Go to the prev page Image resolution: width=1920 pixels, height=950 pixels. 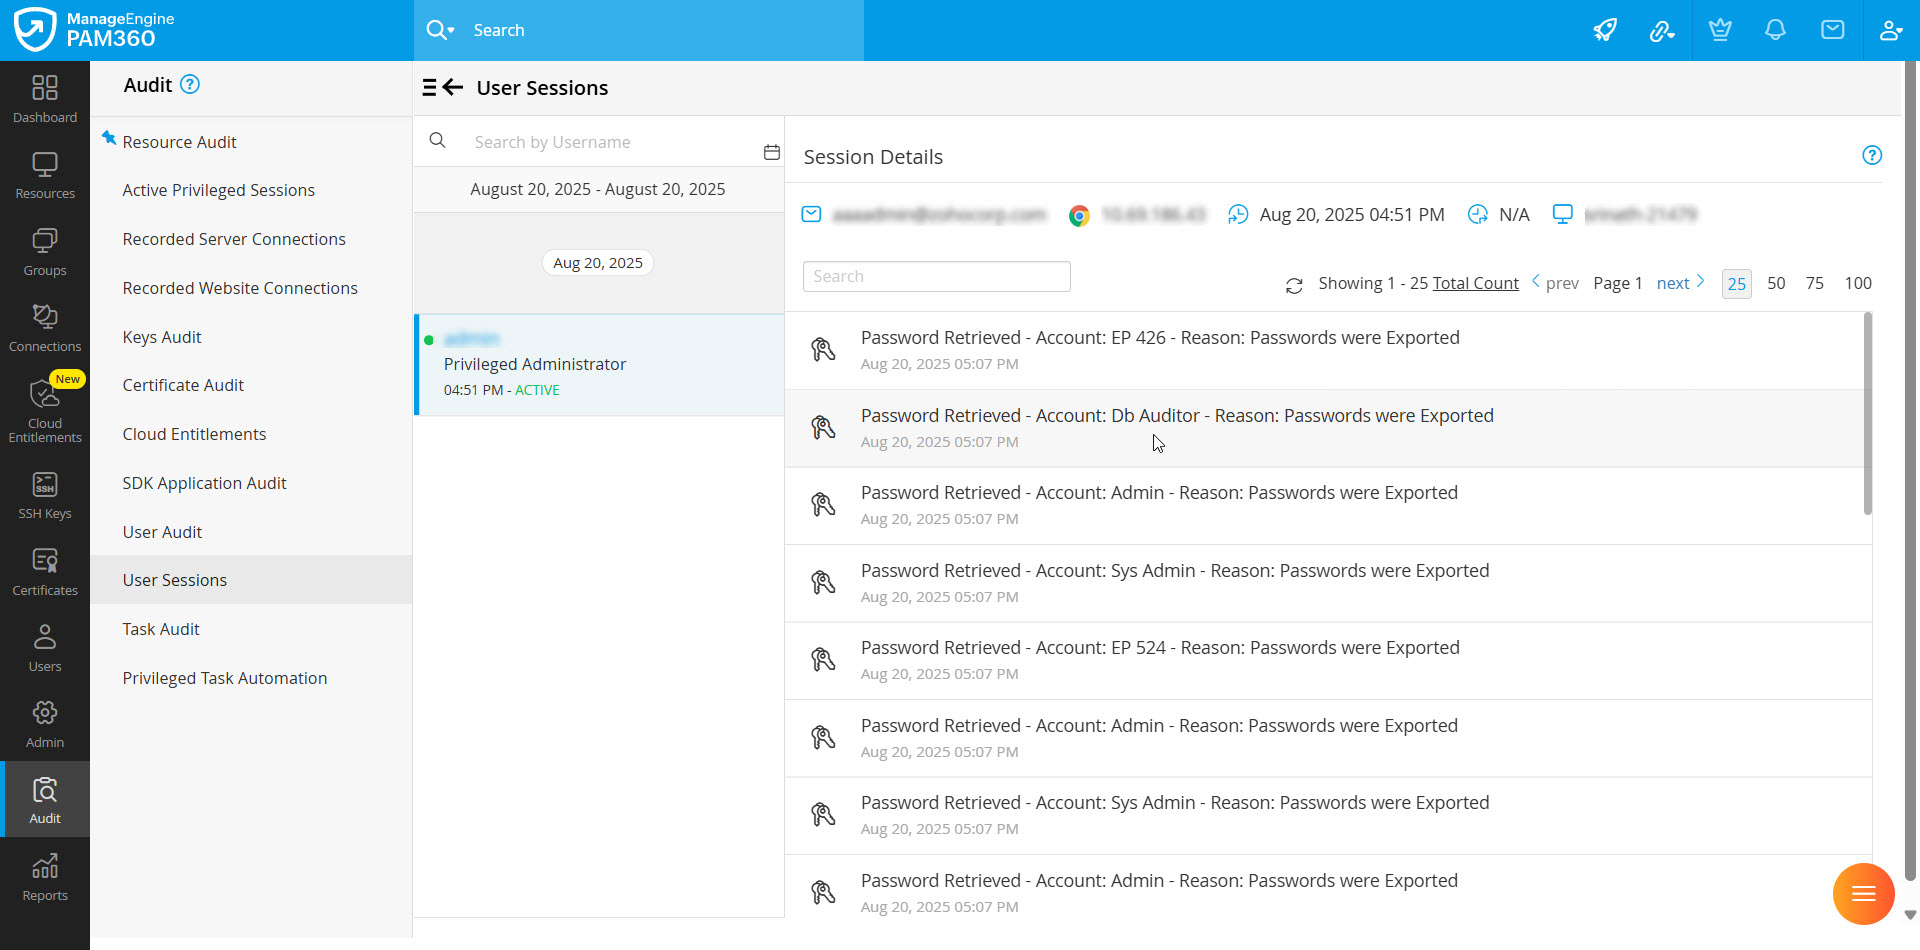pos(1555,283)
